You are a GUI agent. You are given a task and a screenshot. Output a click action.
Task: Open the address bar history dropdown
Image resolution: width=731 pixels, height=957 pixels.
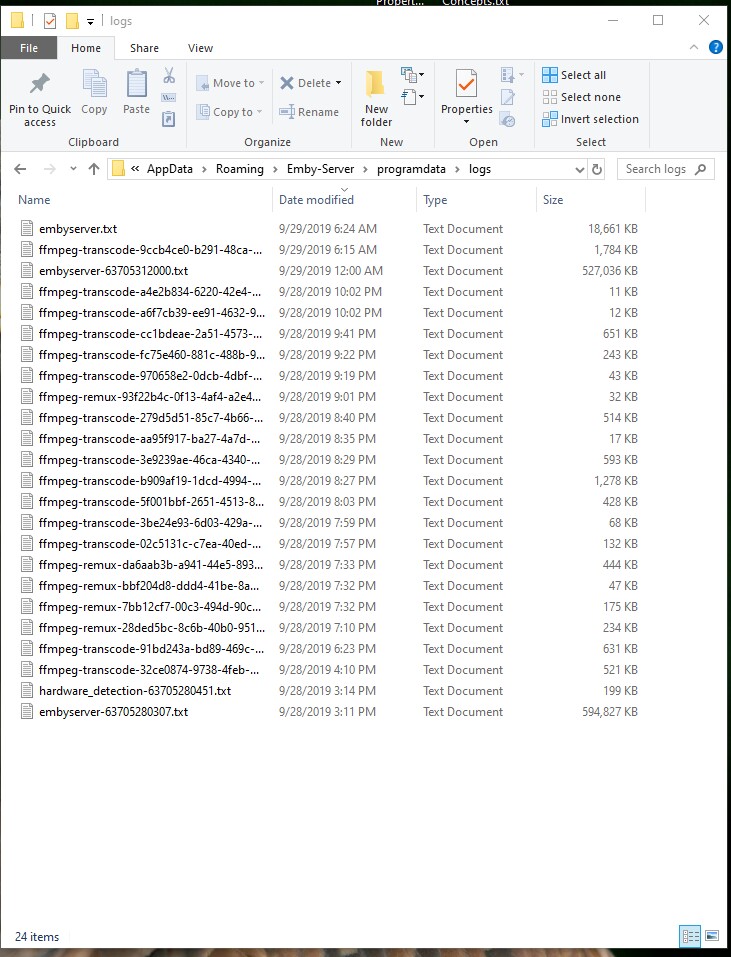coord(580,170)
